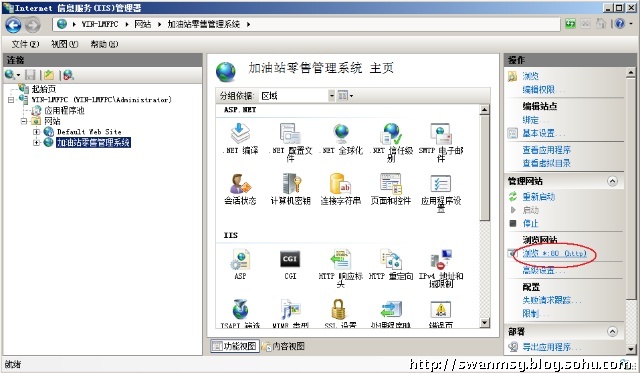Image resolution: width=640 pixels, height=373 pixels.
Task: Click the 失败请求跟踪 link
Action: 551,300
